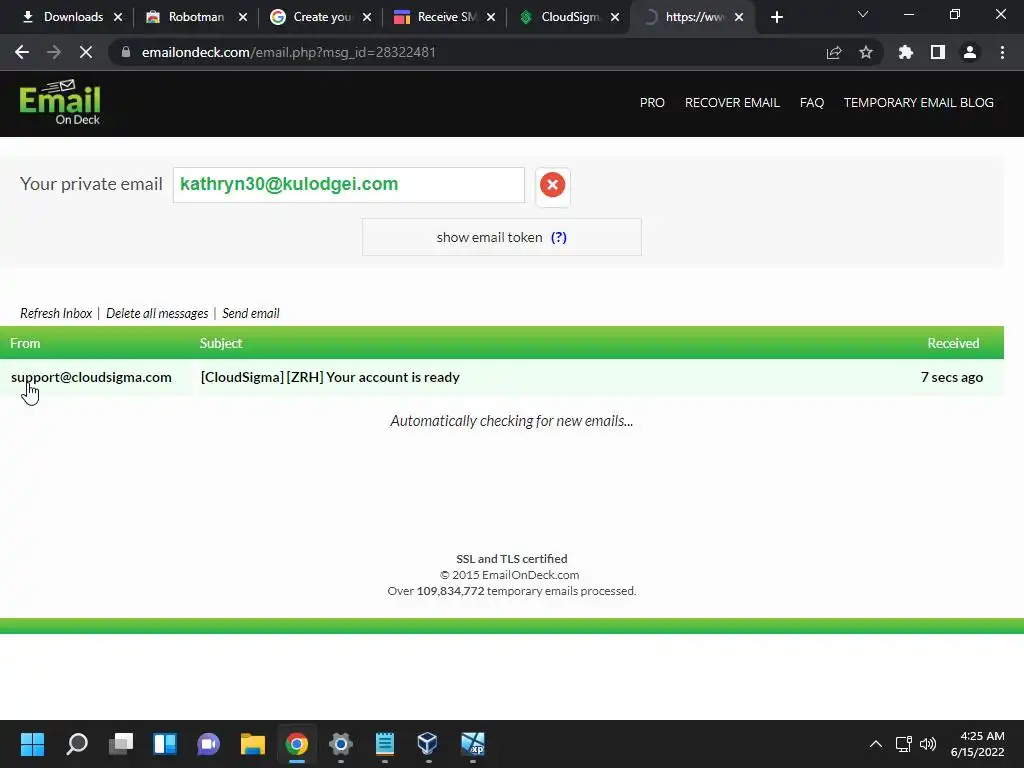Open a new tab with the plus button
This screenshot has width=1024, height=768.
coord(776,17)
